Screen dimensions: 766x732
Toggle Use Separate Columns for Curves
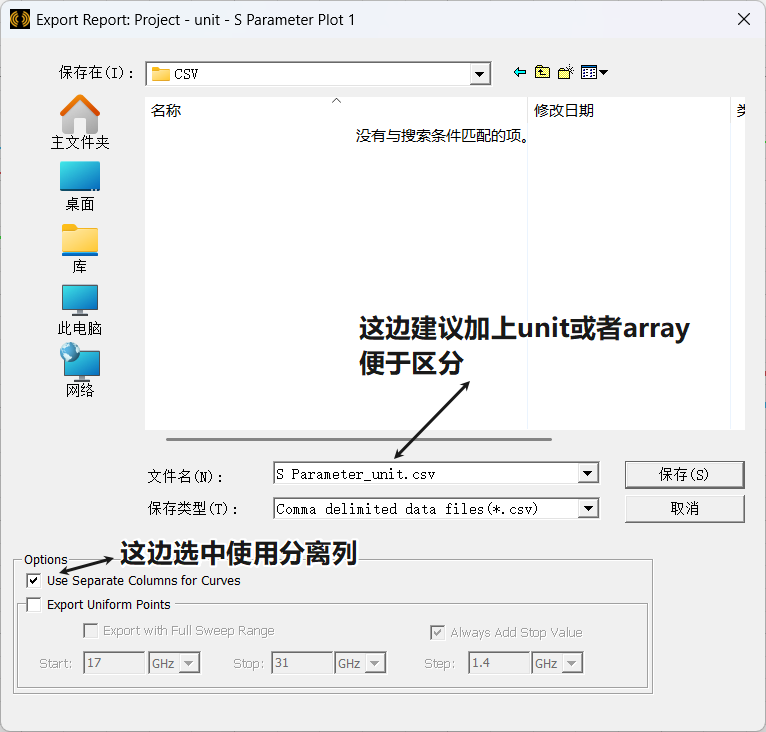tap(34, 581)
